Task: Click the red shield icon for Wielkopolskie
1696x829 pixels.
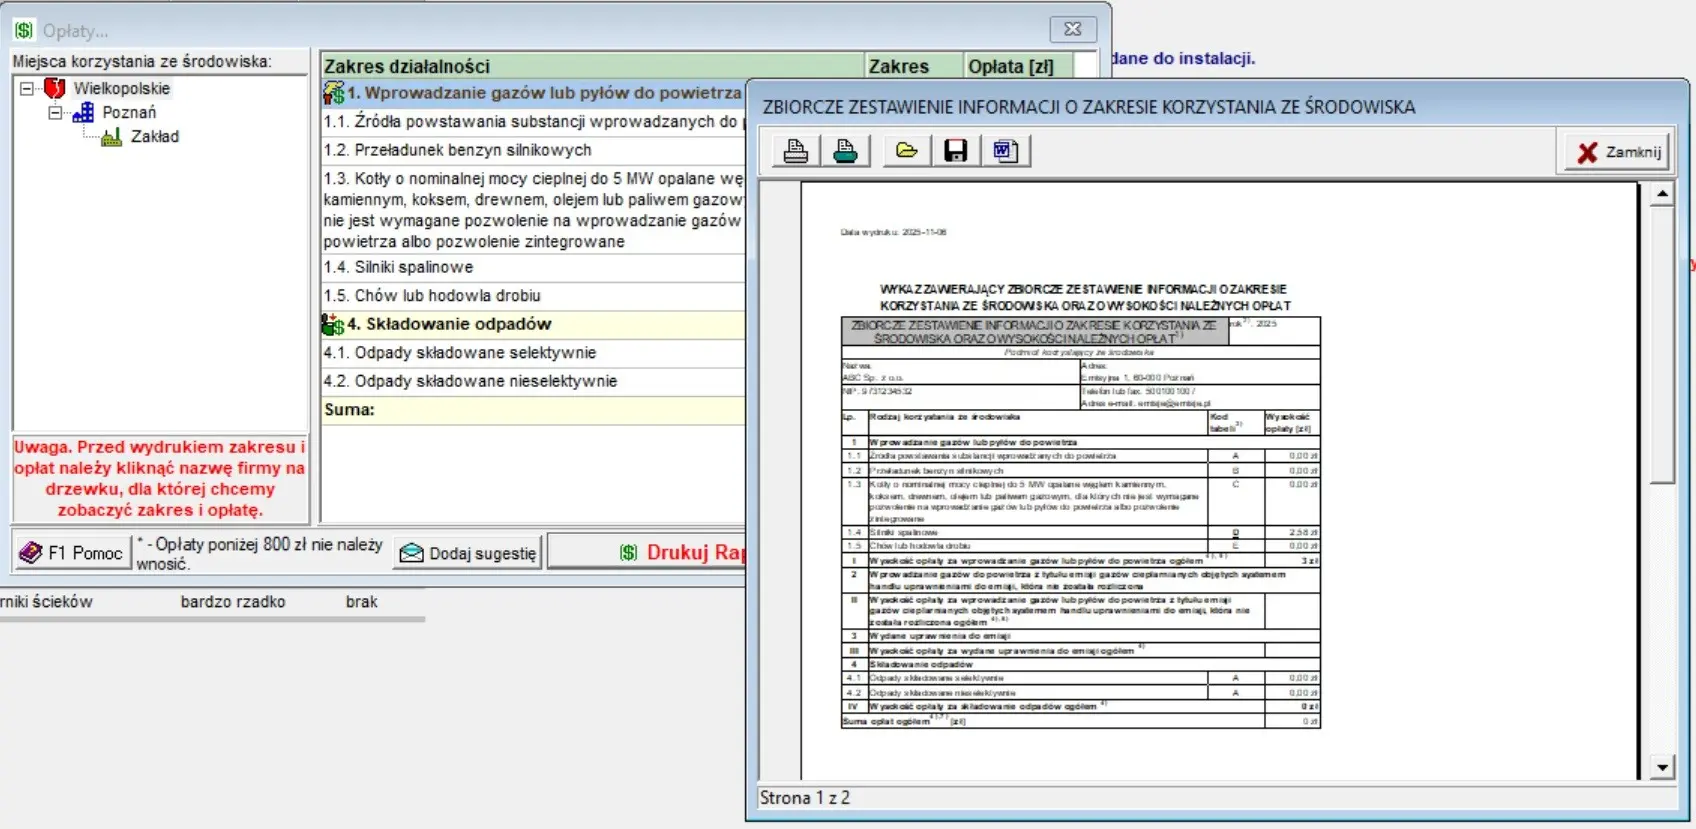Action: (55, 89)
